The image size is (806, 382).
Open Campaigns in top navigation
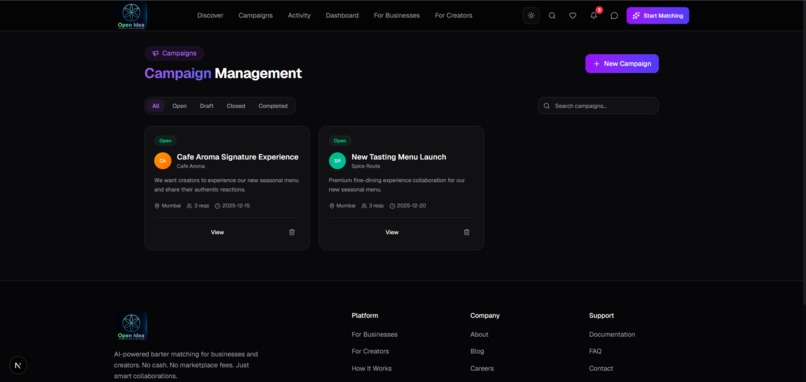click(255, 15)
